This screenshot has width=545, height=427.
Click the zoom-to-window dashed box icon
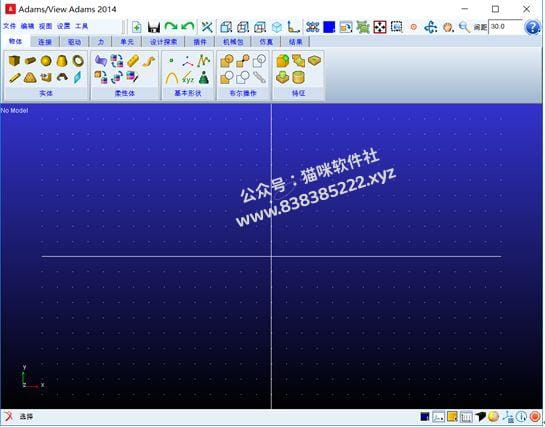click(397, 27)
